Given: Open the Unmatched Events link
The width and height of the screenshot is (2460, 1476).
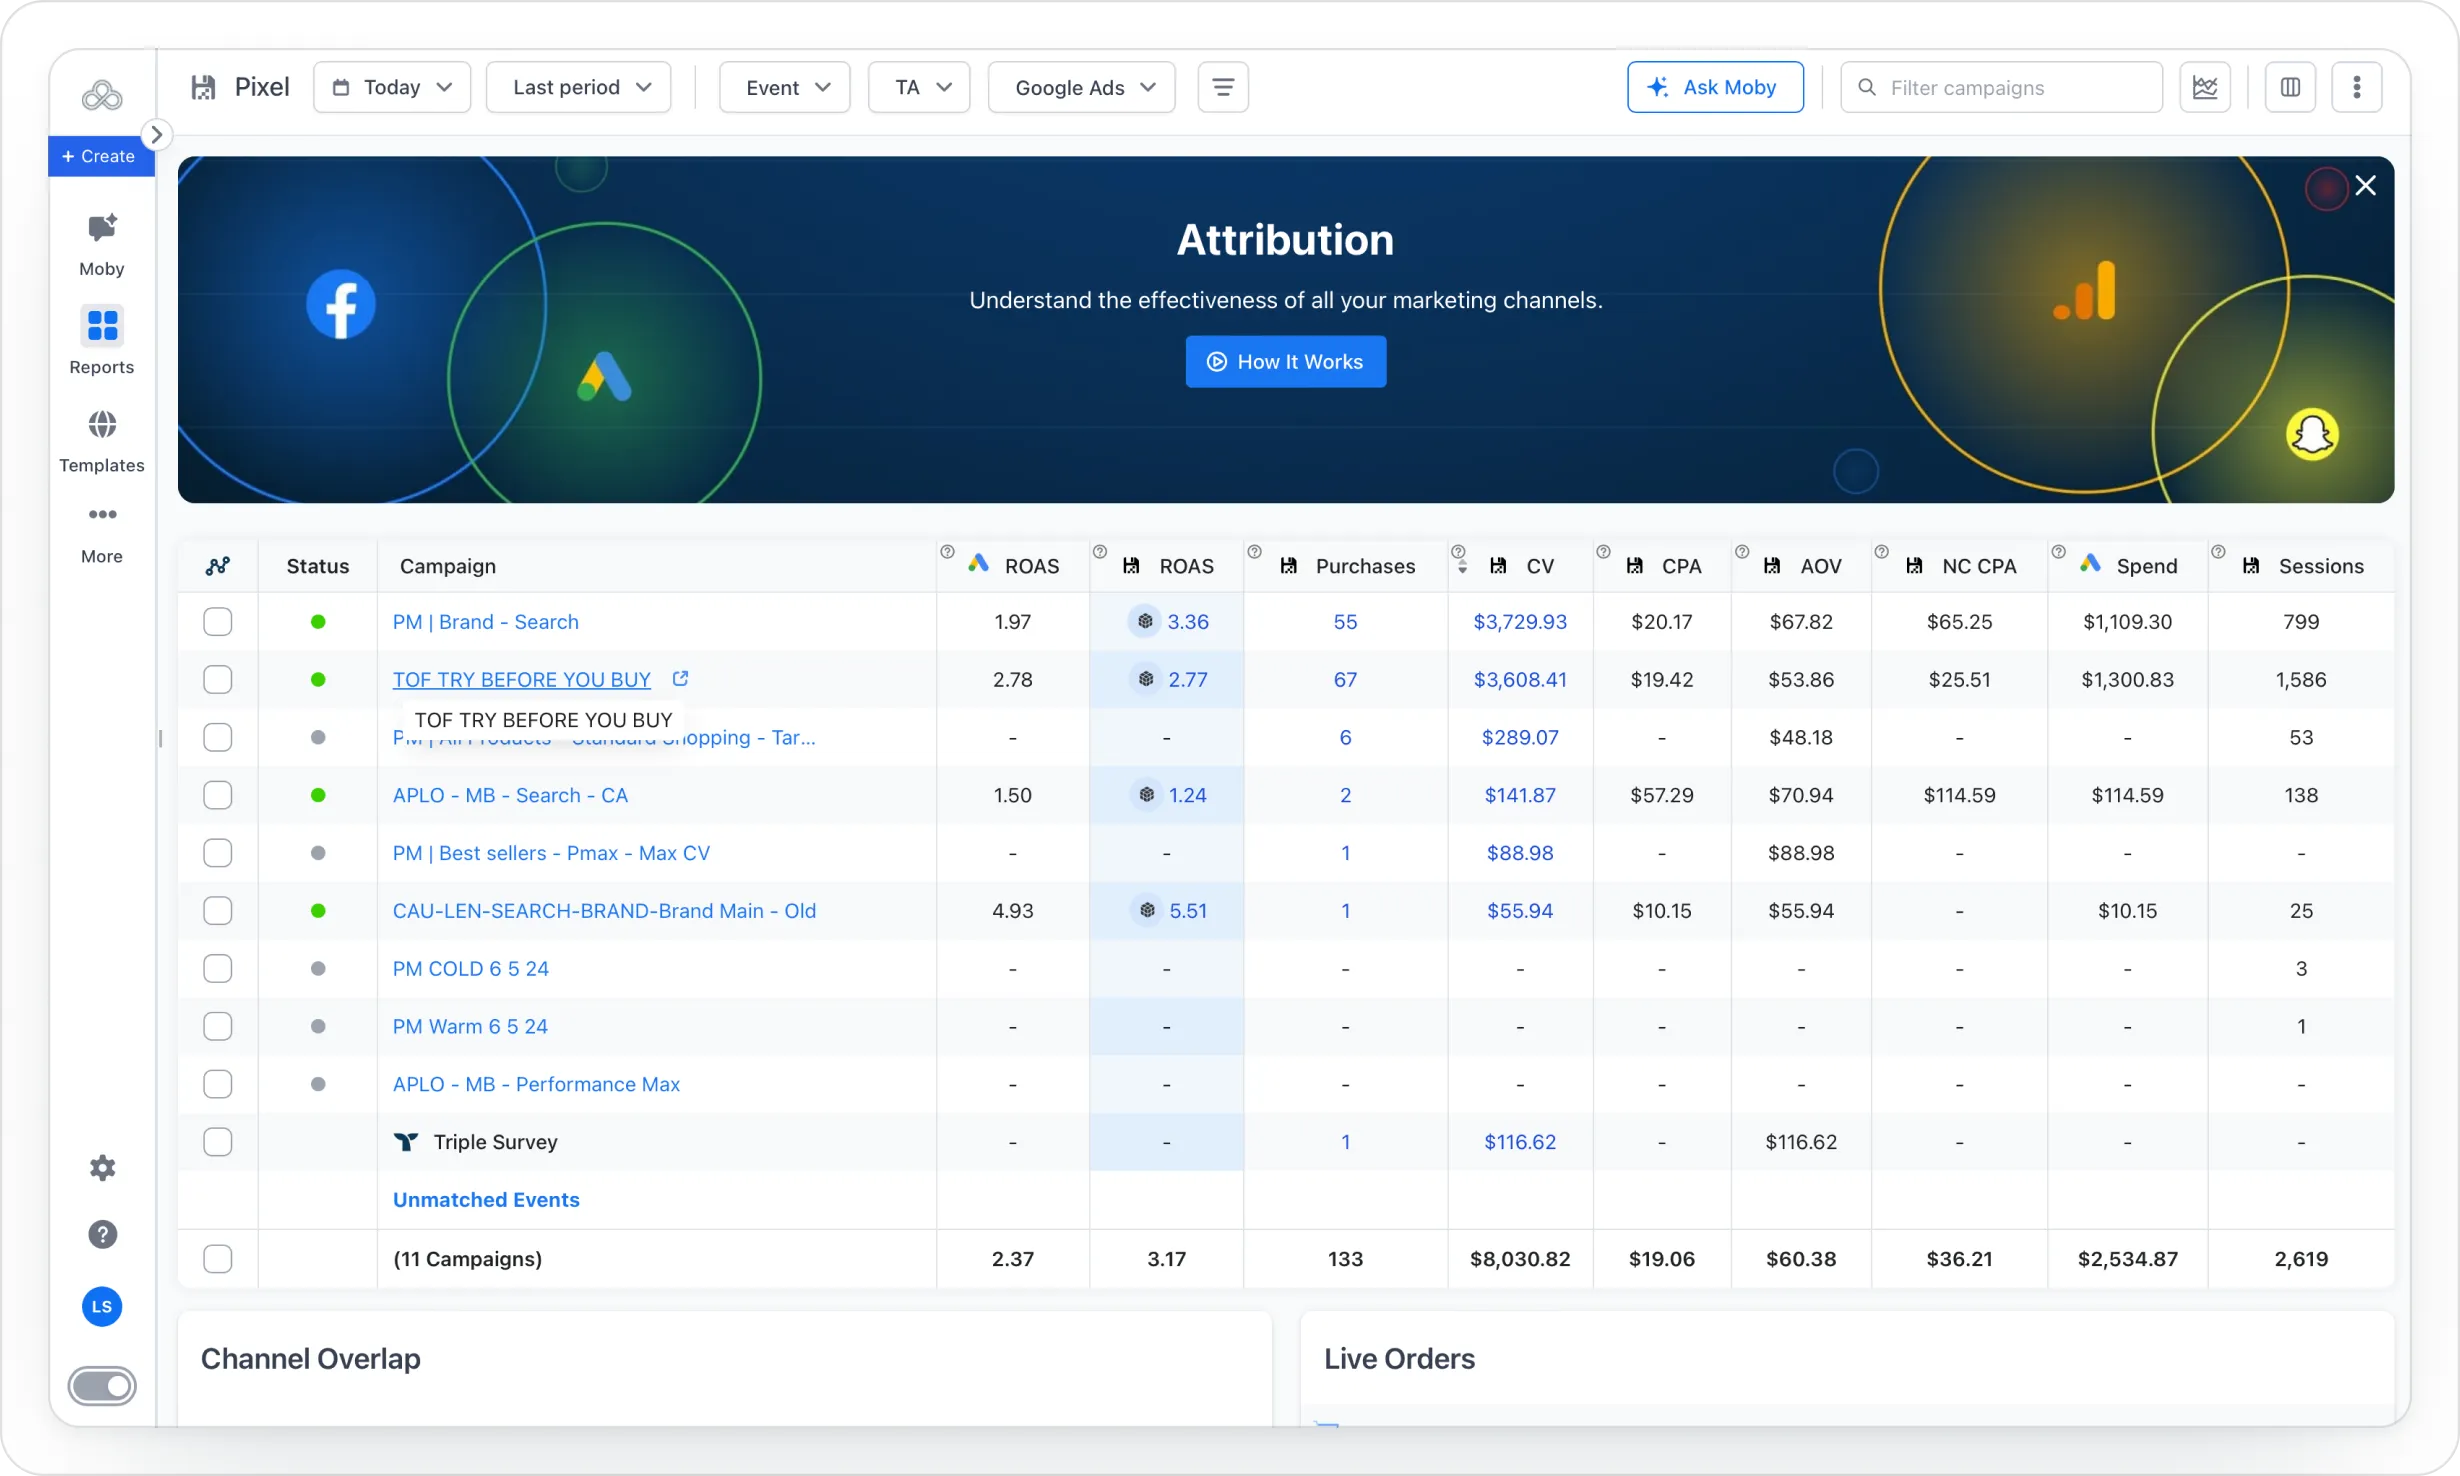Looking at the screenshot, I should (486, 1200).
